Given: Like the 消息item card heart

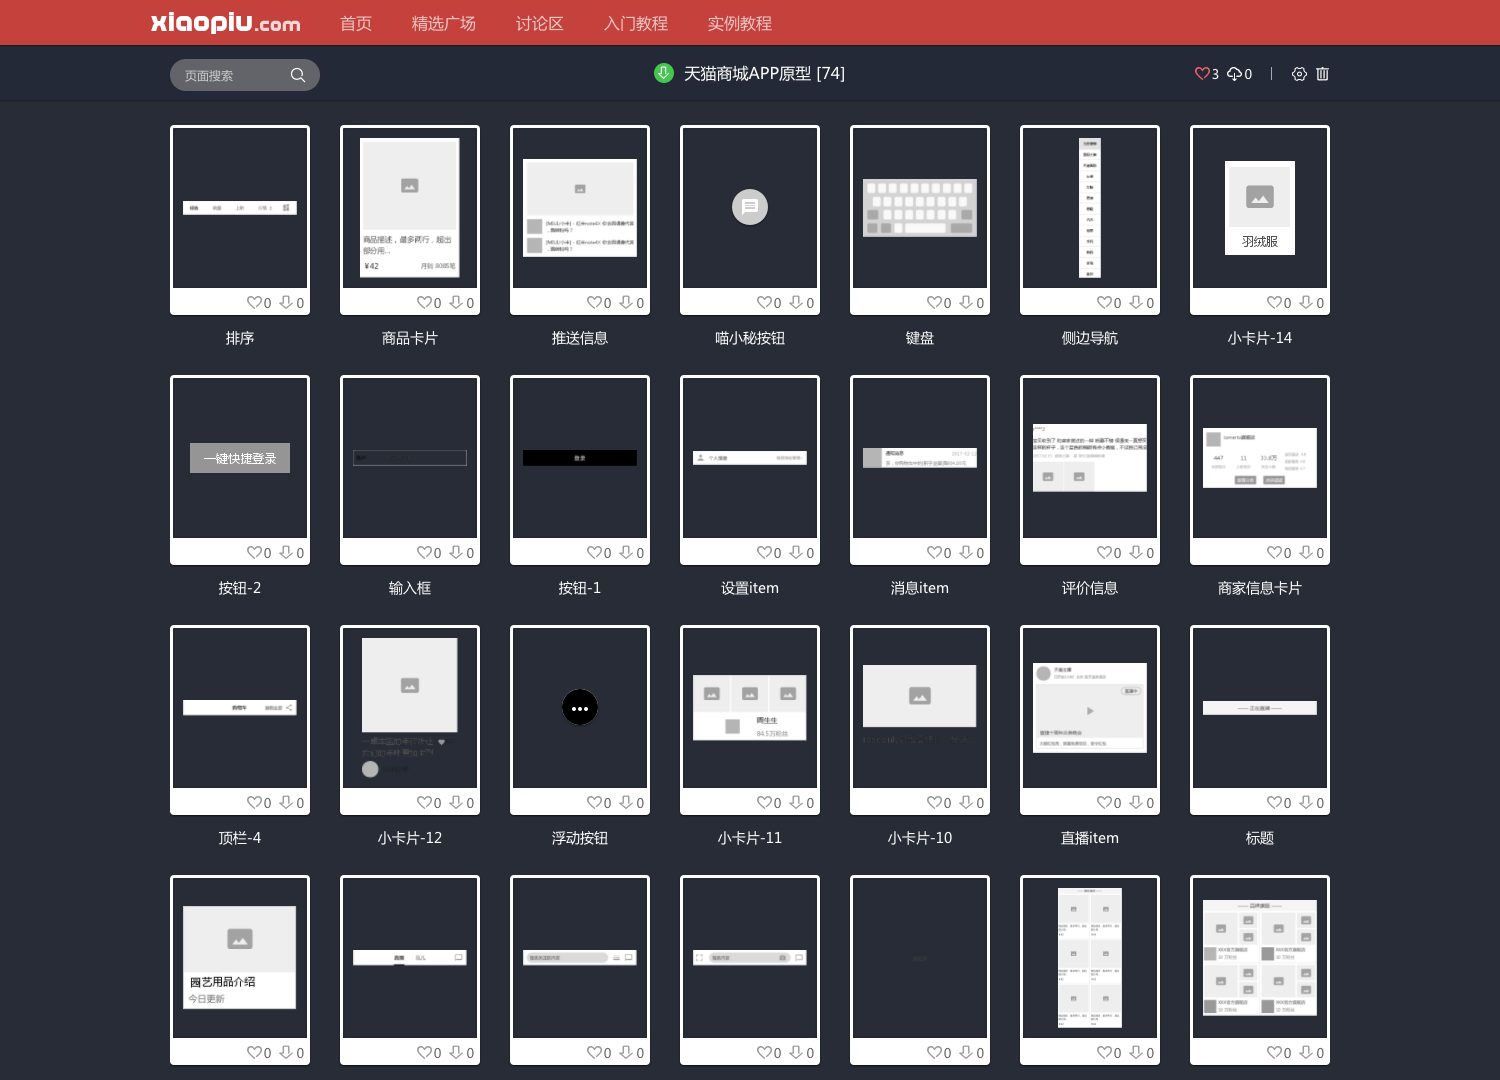Looking at the screenshot, I should pos(934,552).
